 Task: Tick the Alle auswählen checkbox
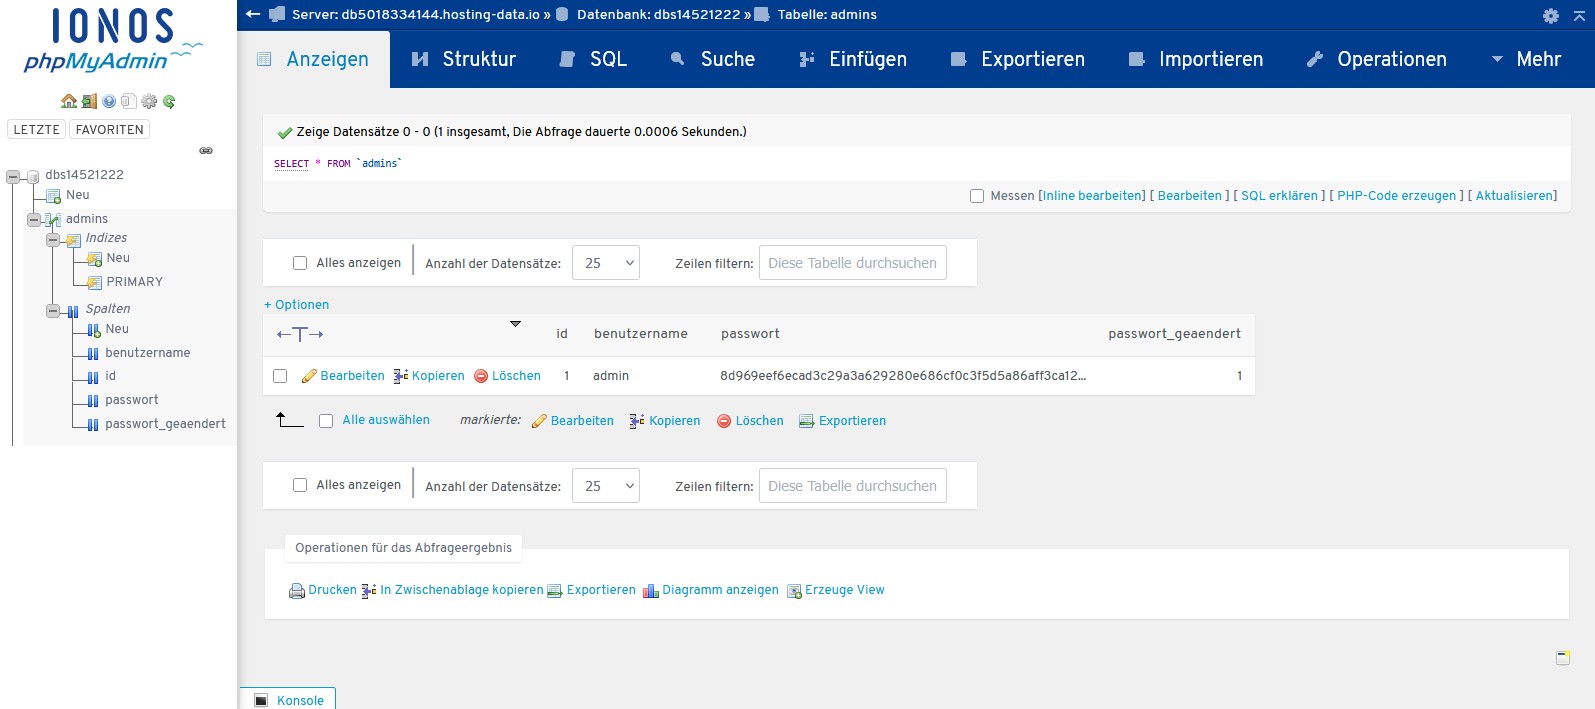coord(326,421)
